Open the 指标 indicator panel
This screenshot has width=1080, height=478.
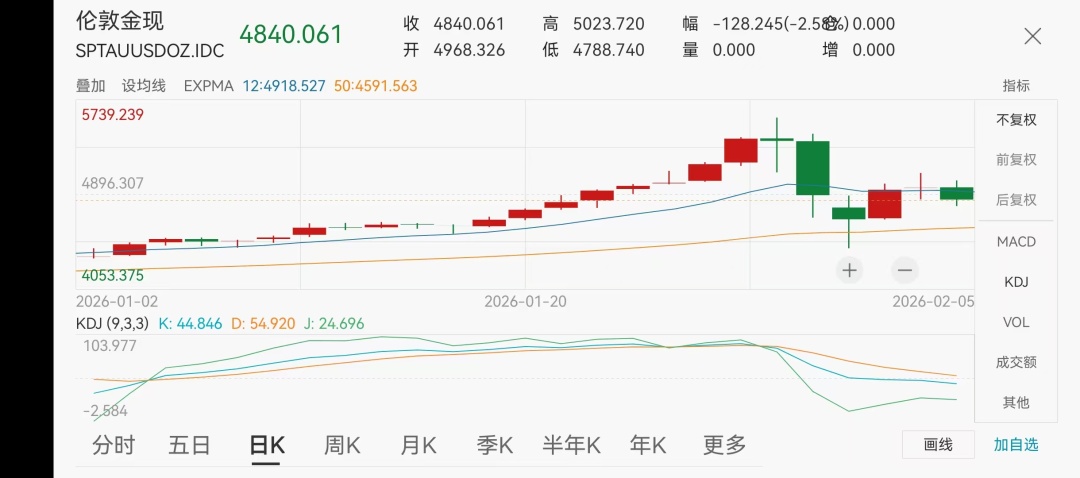[1016, 86]
